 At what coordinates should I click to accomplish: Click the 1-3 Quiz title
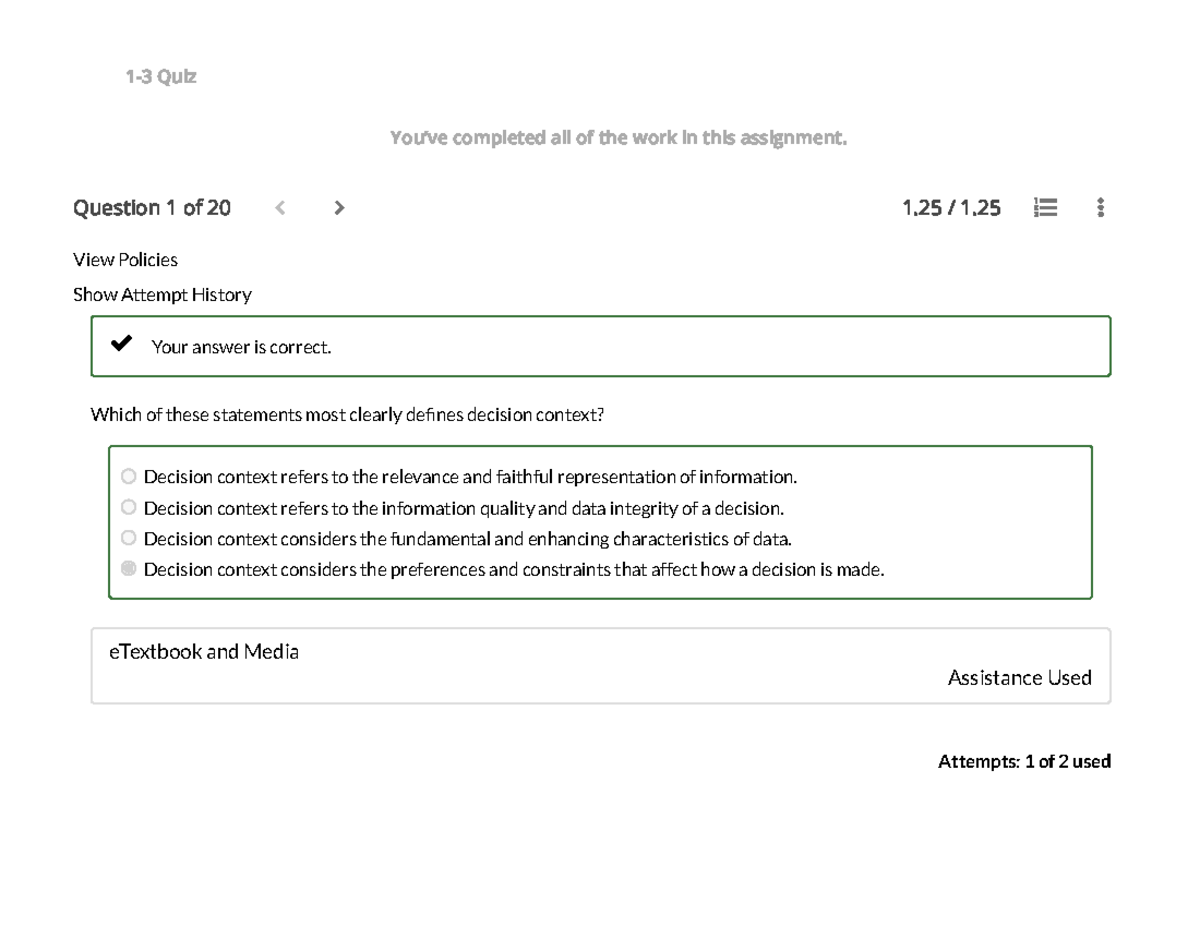pyautogui.click(x=162, y=76)
